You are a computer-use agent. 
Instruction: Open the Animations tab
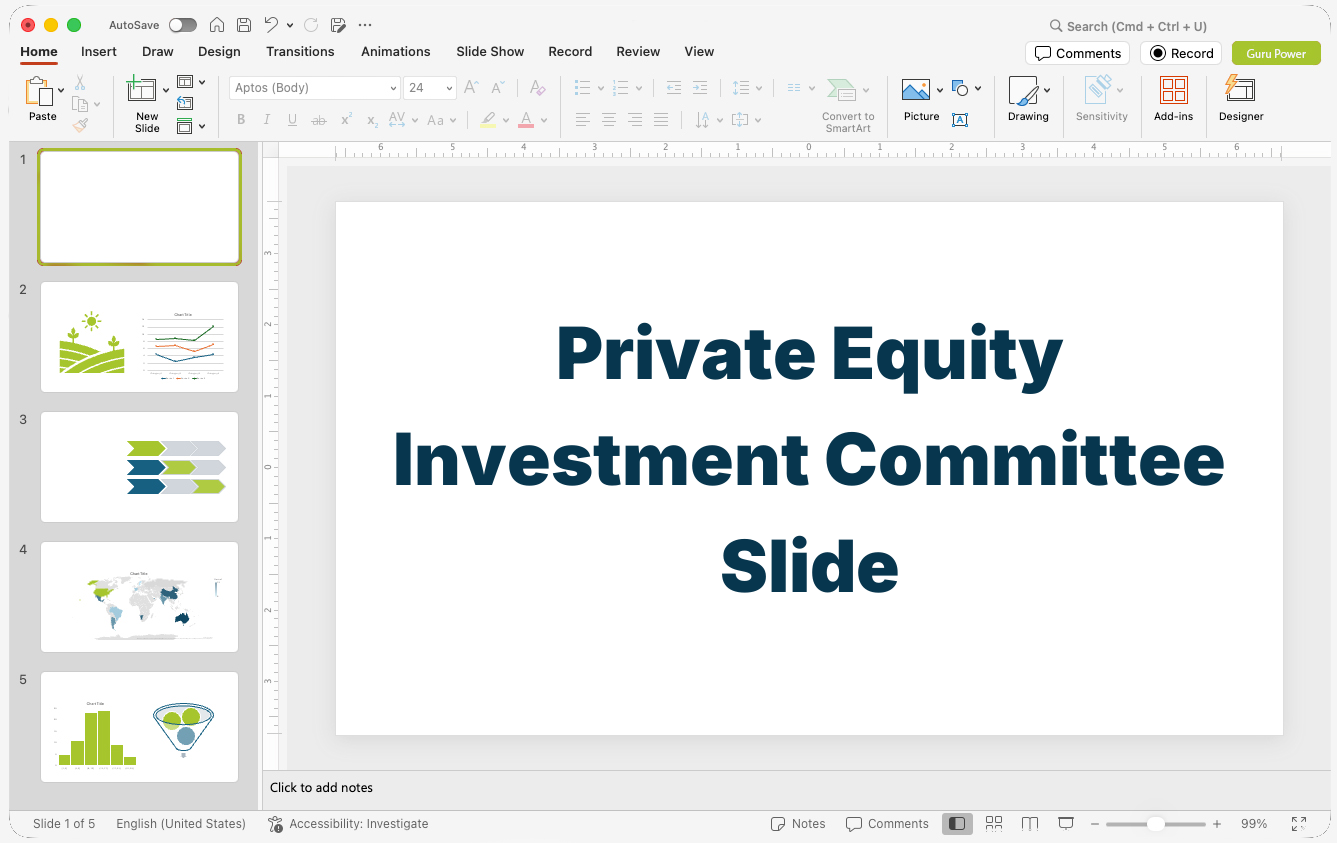396,52
